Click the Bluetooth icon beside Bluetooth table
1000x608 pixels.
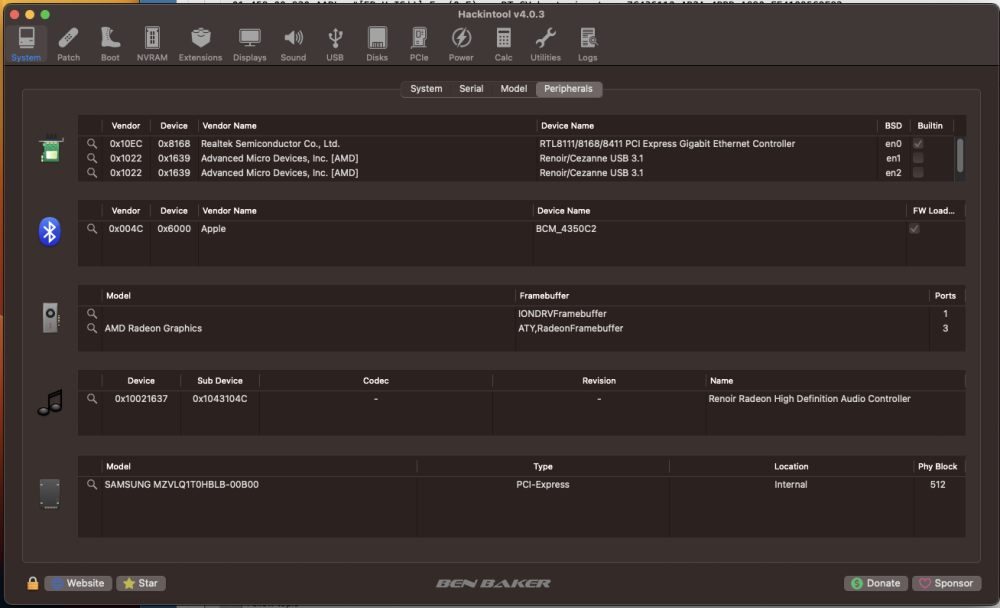pyautogui.click(x=50, y=232)
